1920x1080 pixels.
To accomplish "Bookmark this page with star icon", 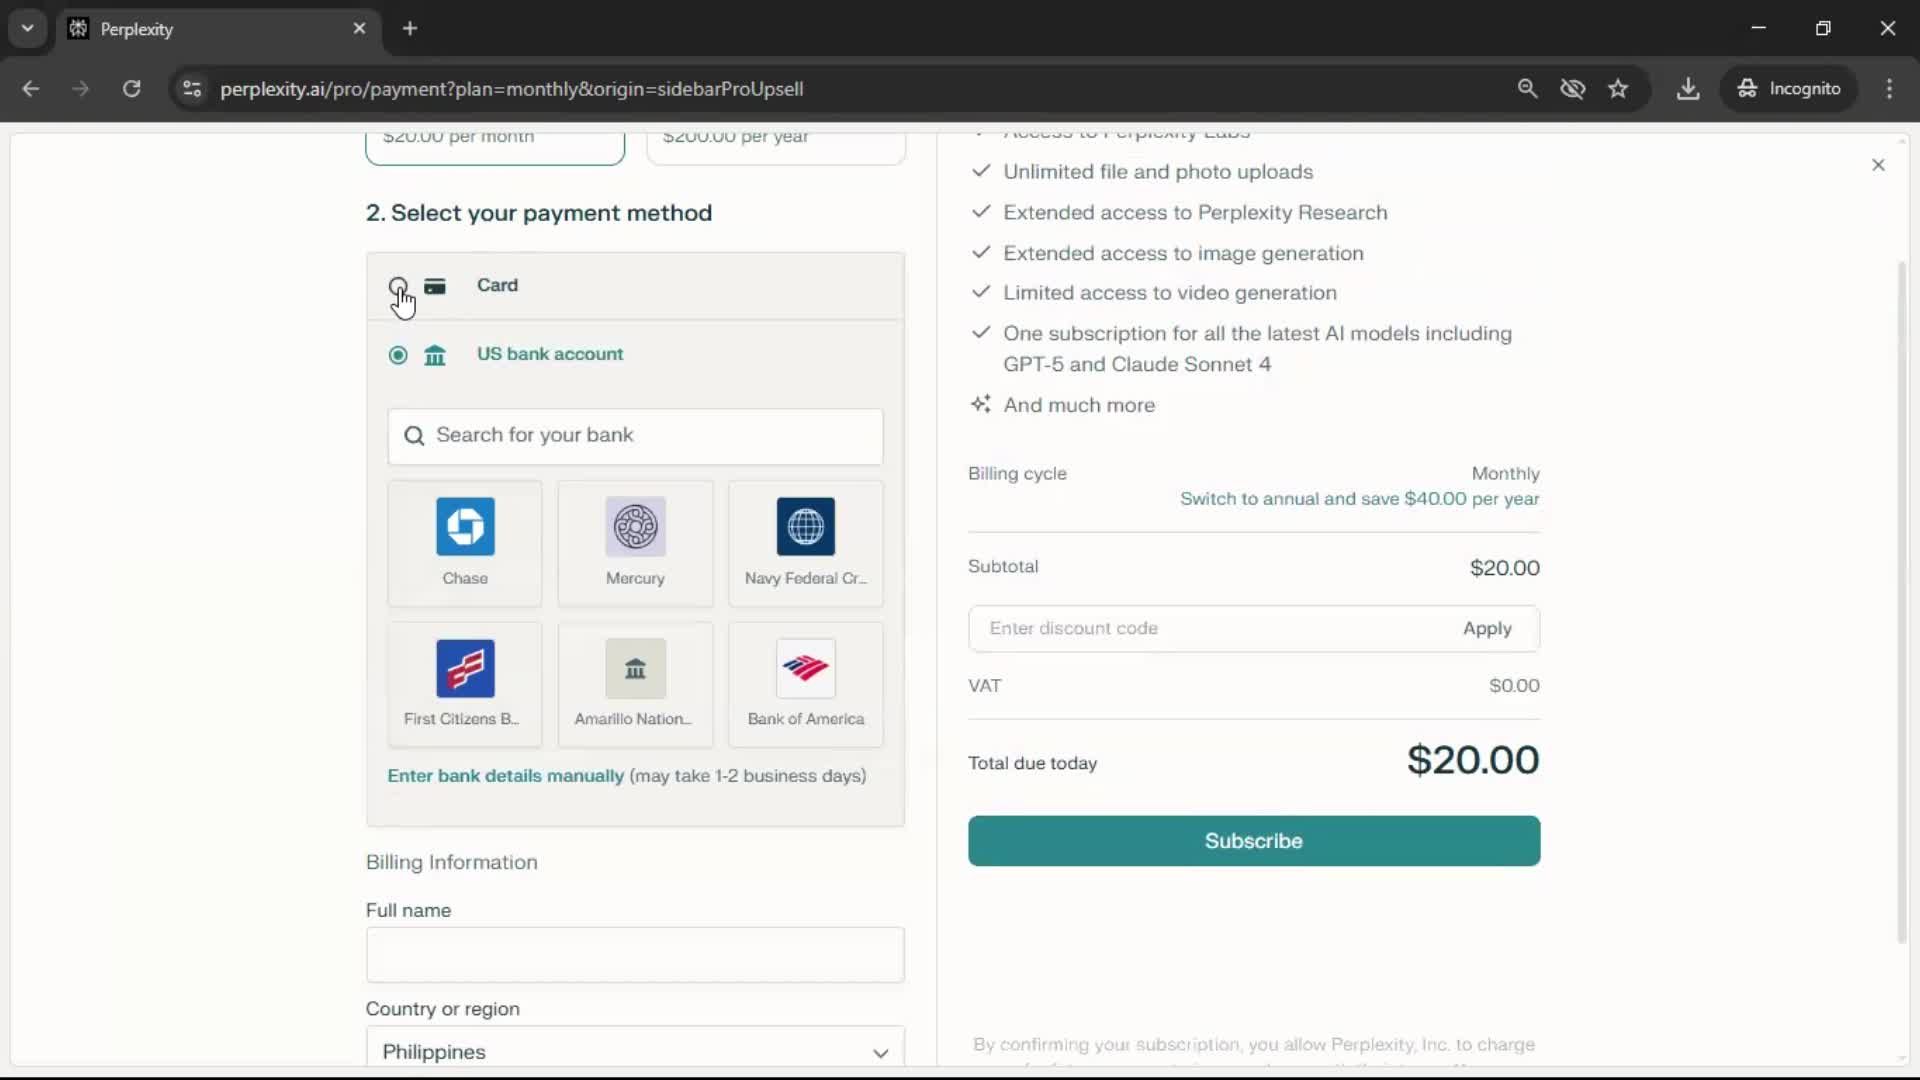I will [x=1618, y=89].
